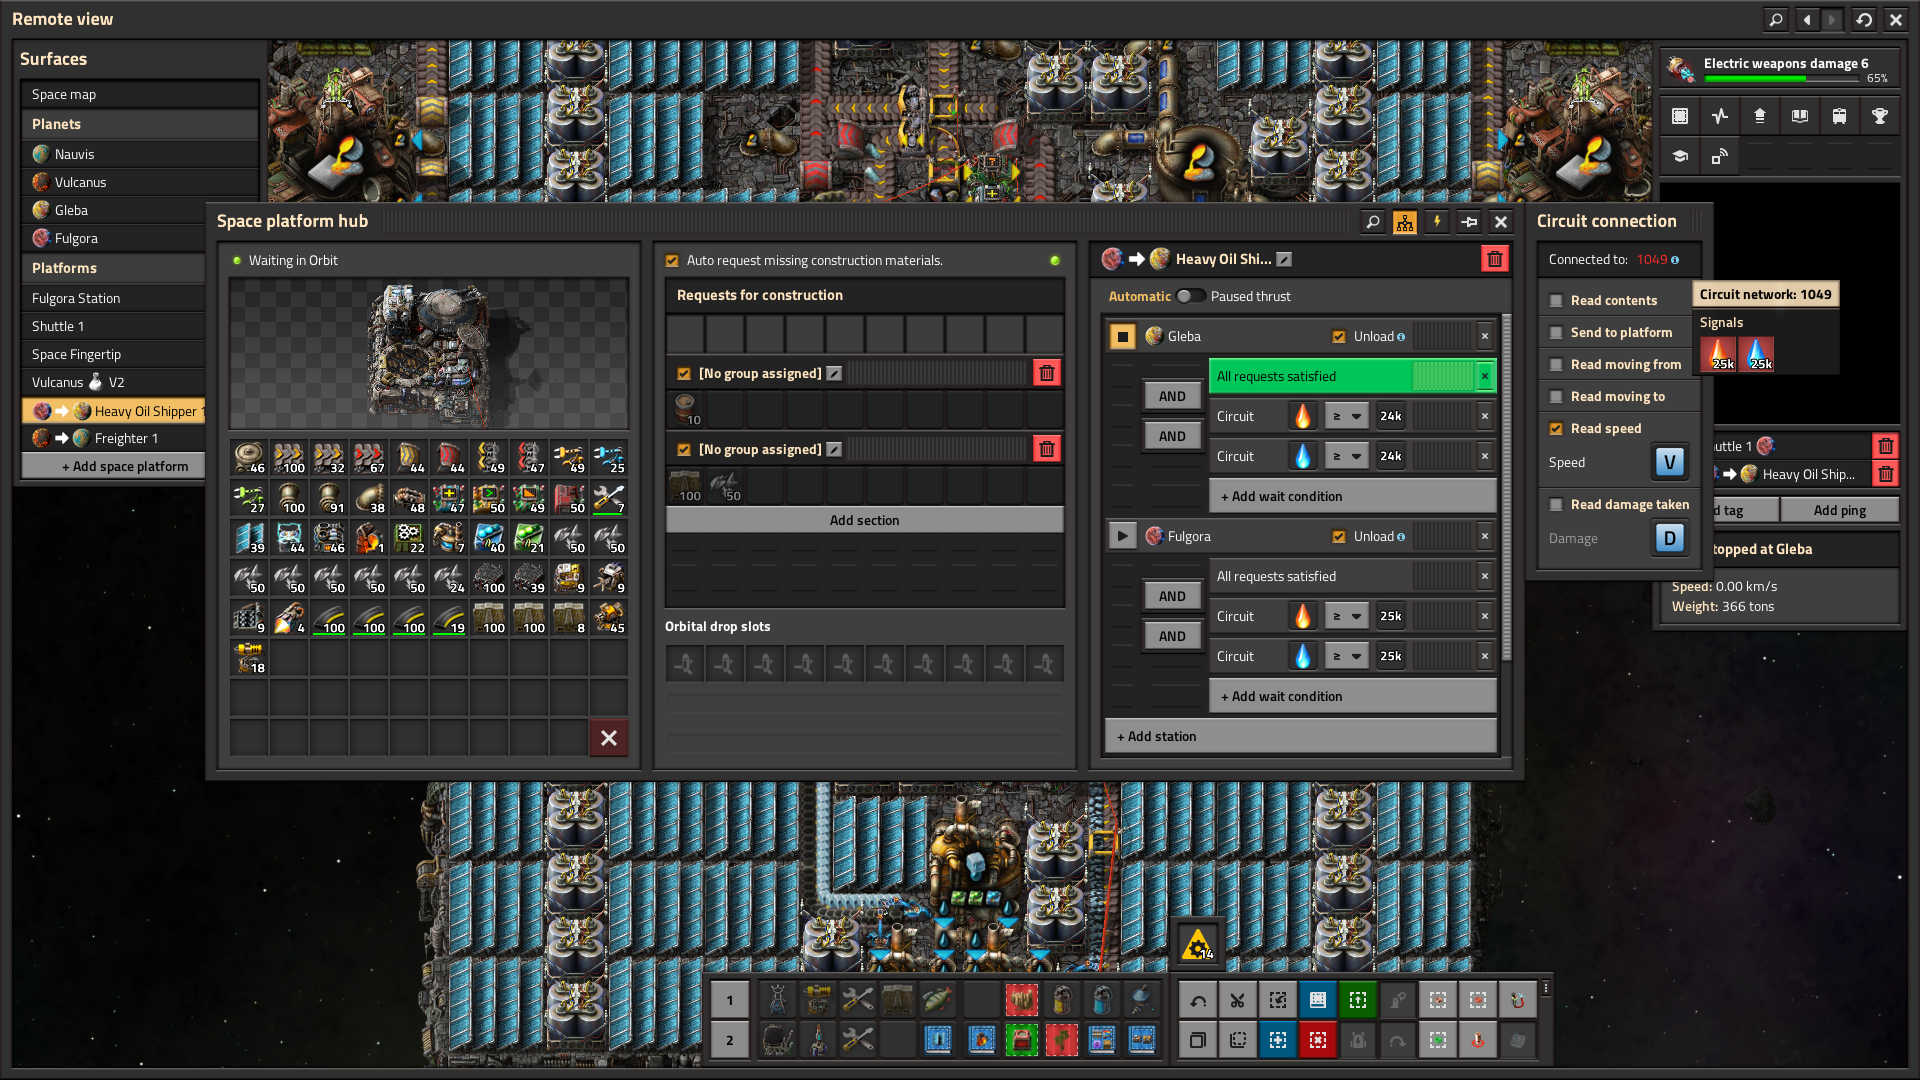The width and height of the screenshot is (1920, 1080).
Task: Click the train icon in top-right panel
Action: coord(1839,116)
